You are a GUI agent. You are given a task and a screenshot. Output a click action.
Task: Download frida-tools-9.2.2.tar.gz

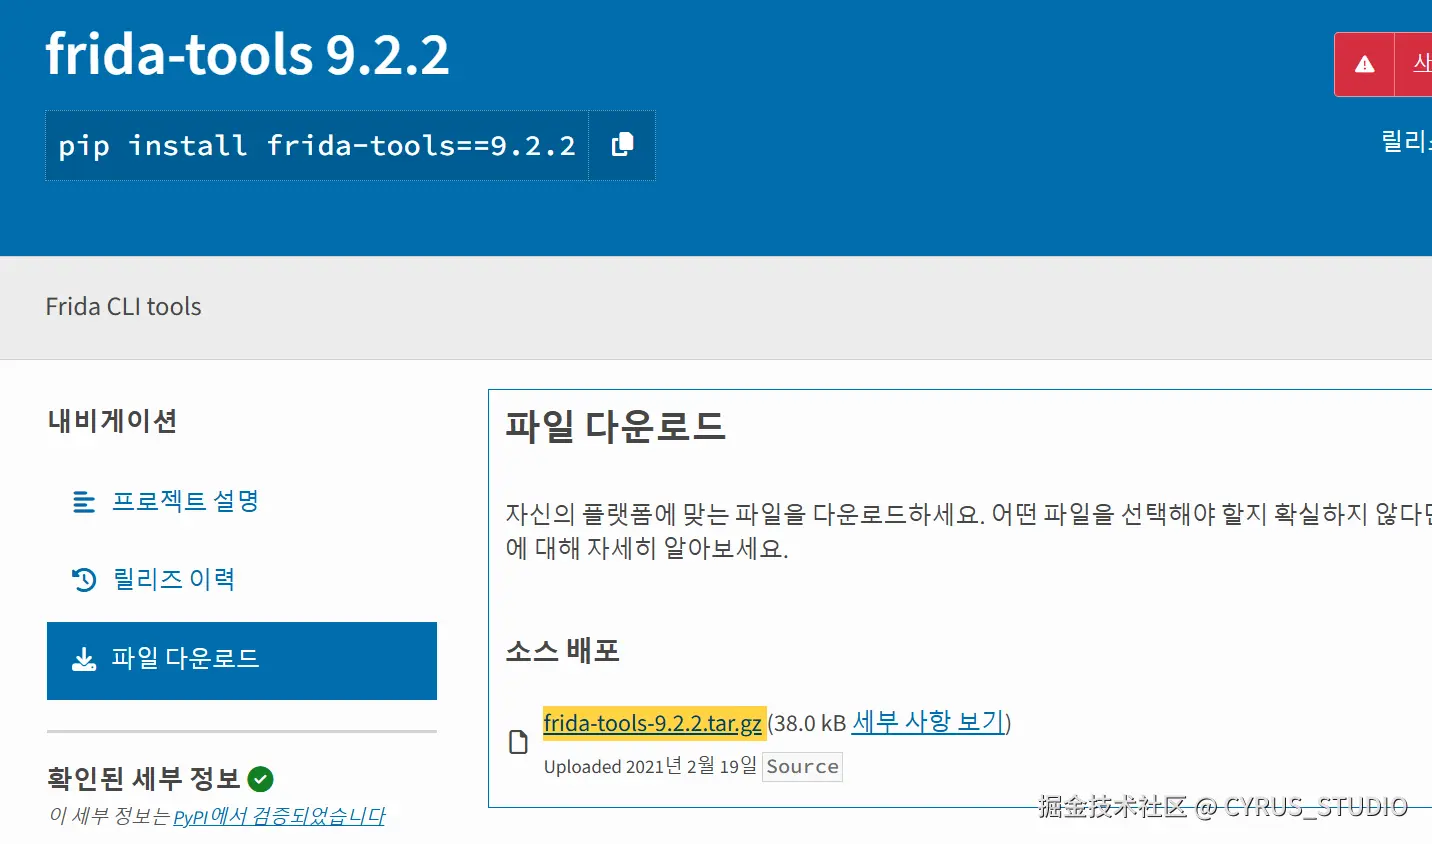tap(653, 723)
